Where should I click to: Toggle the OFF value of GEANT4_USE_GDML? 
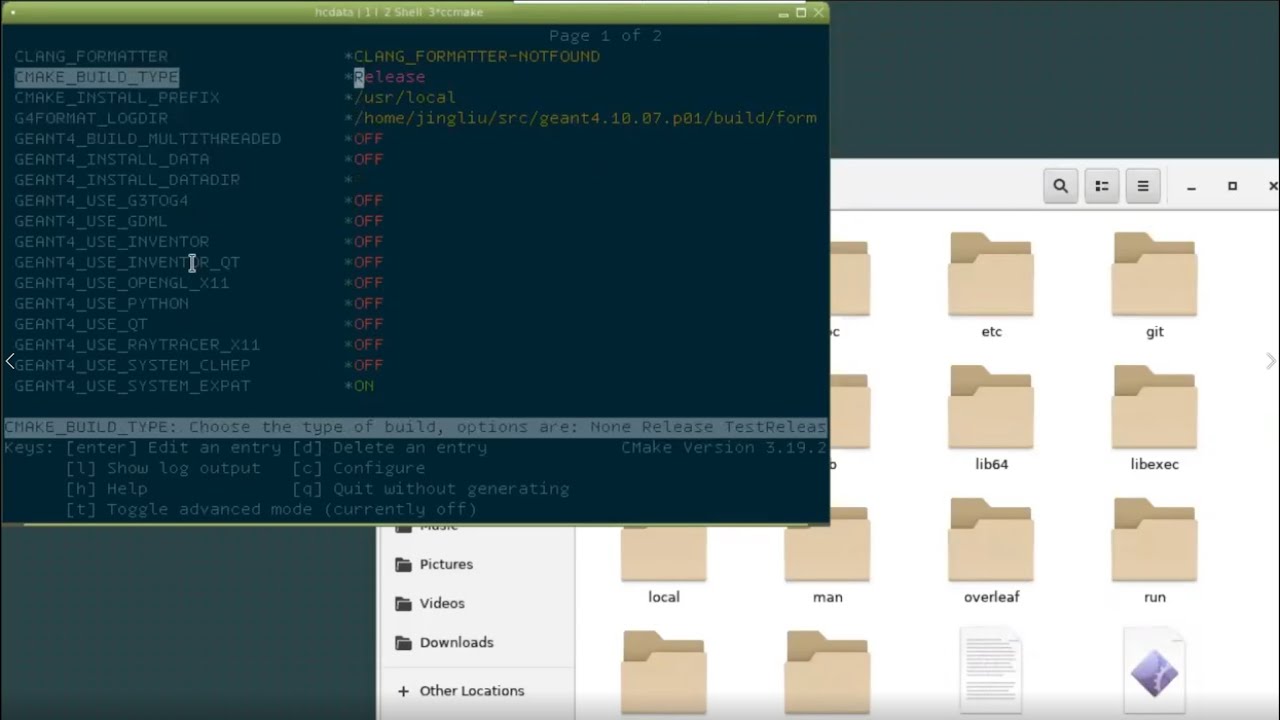368,221
